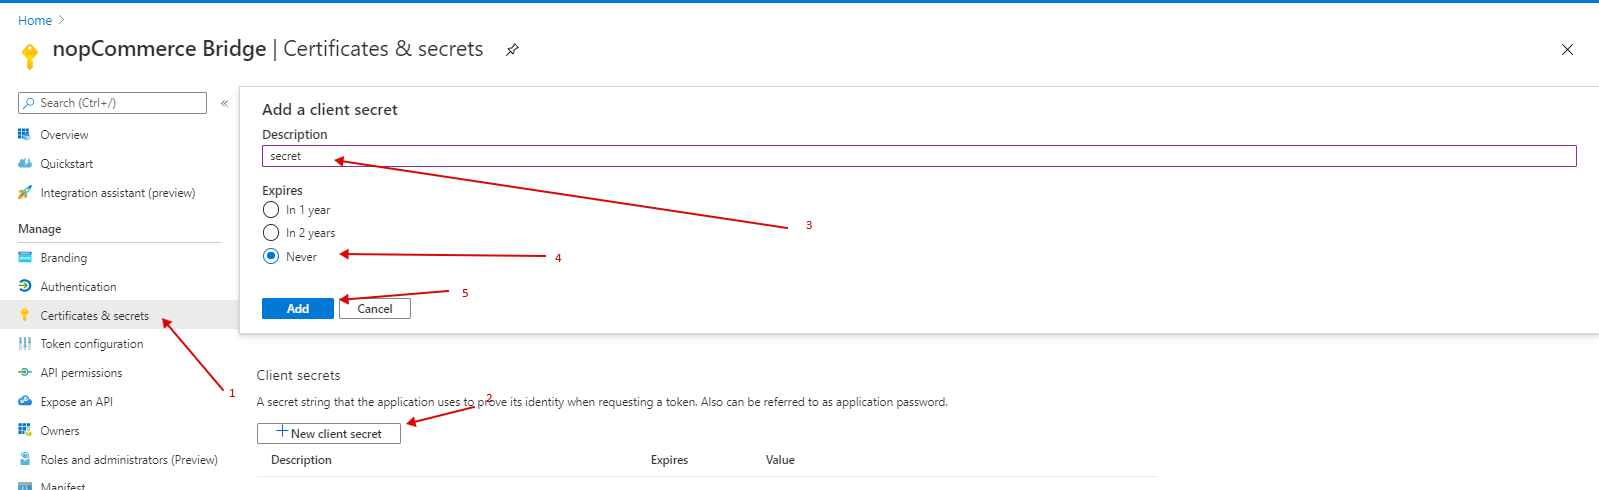Viewport: 1599px width, 490px height.
Task: Click the API permissions icon
Action: click(24, 372)
